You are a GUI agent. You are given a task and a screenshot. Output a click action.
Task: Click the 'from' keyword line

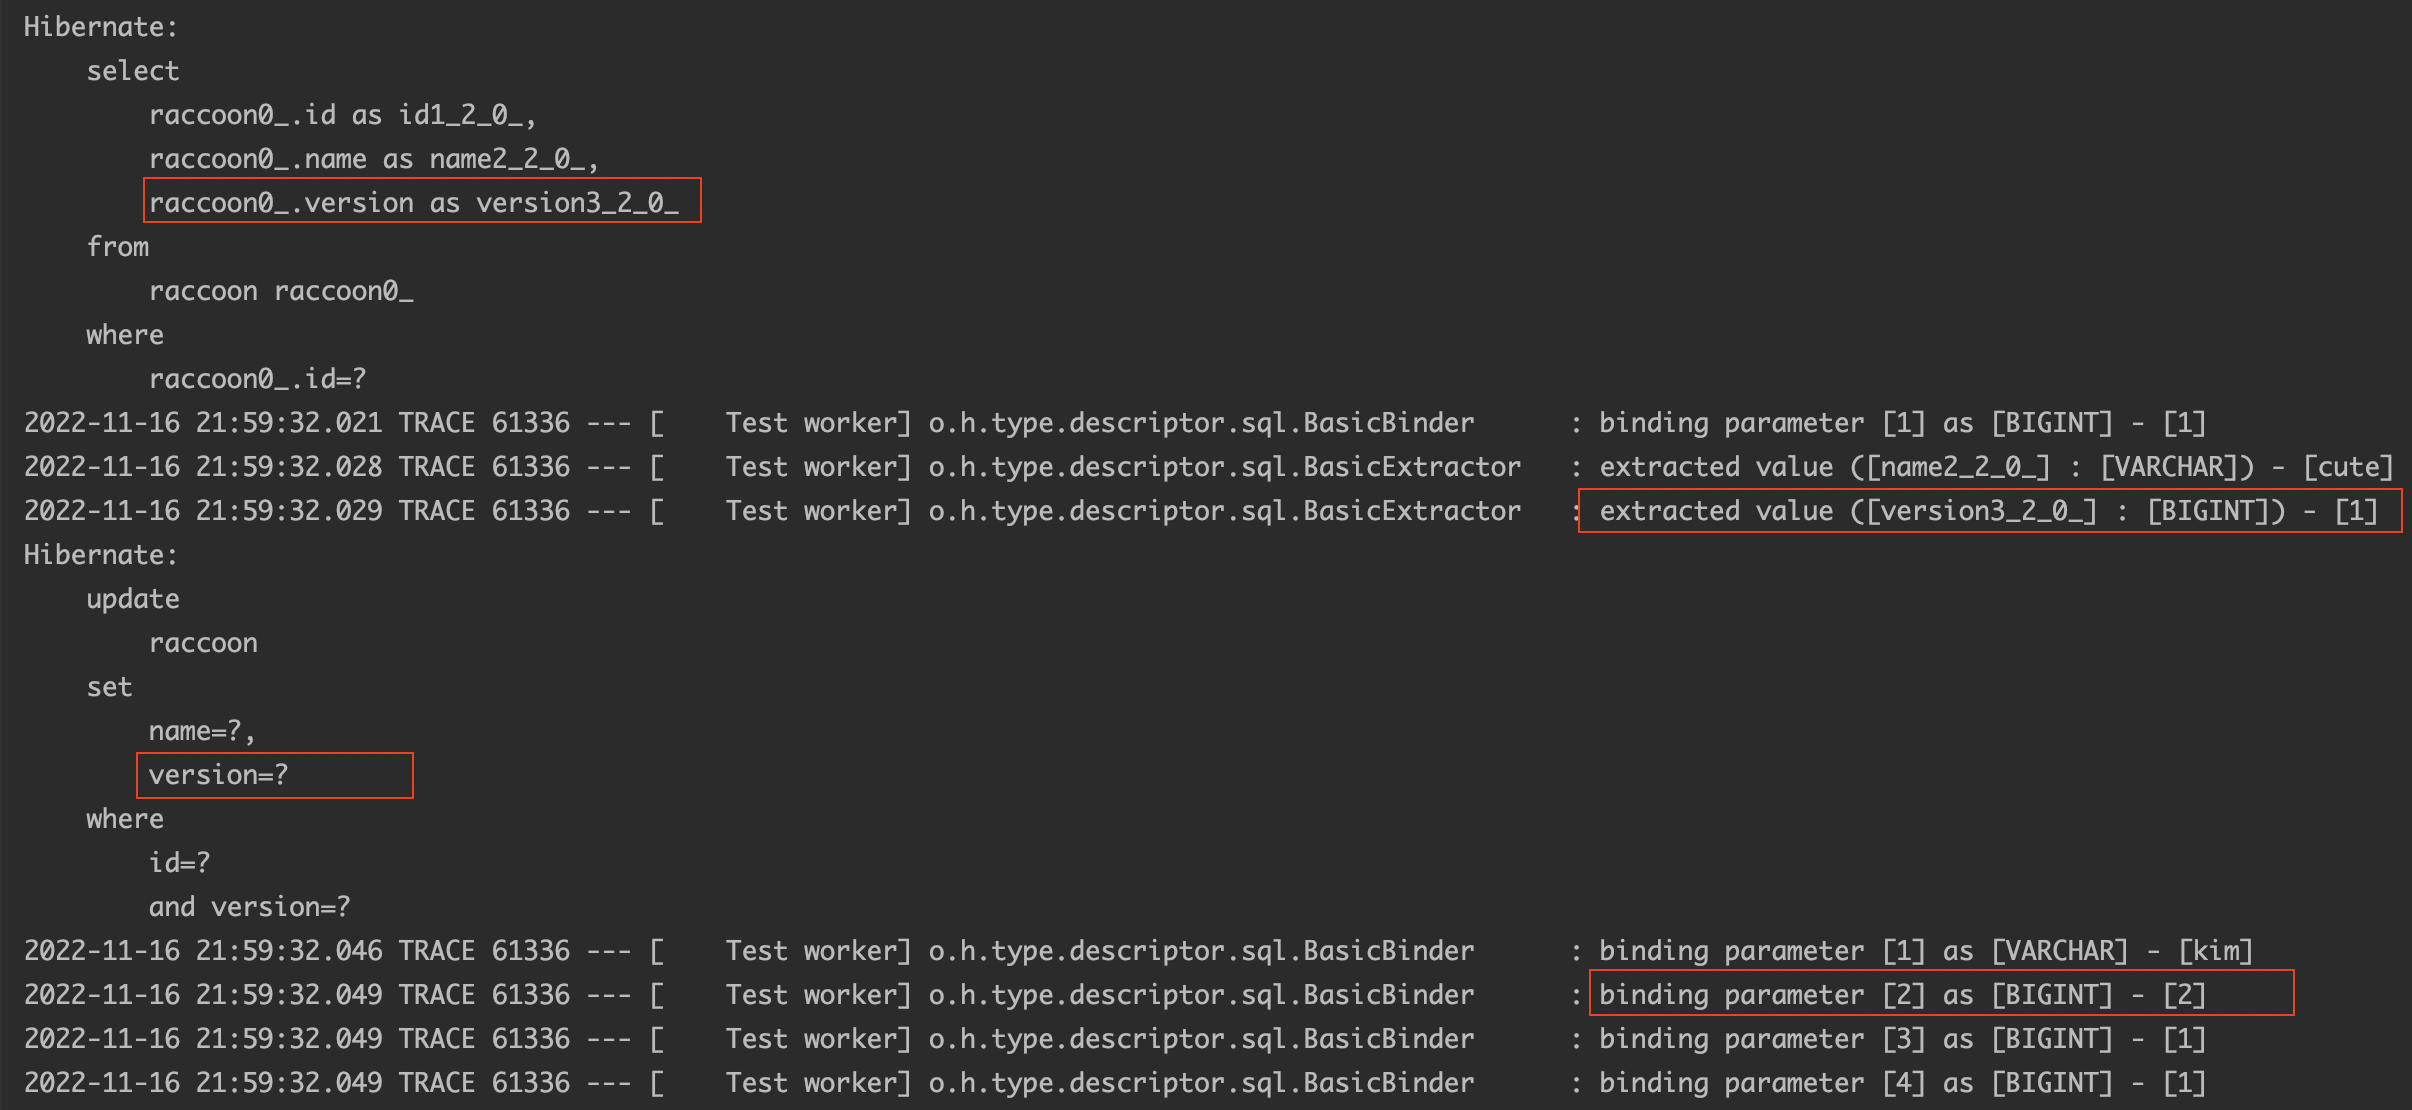coord(117,247)
